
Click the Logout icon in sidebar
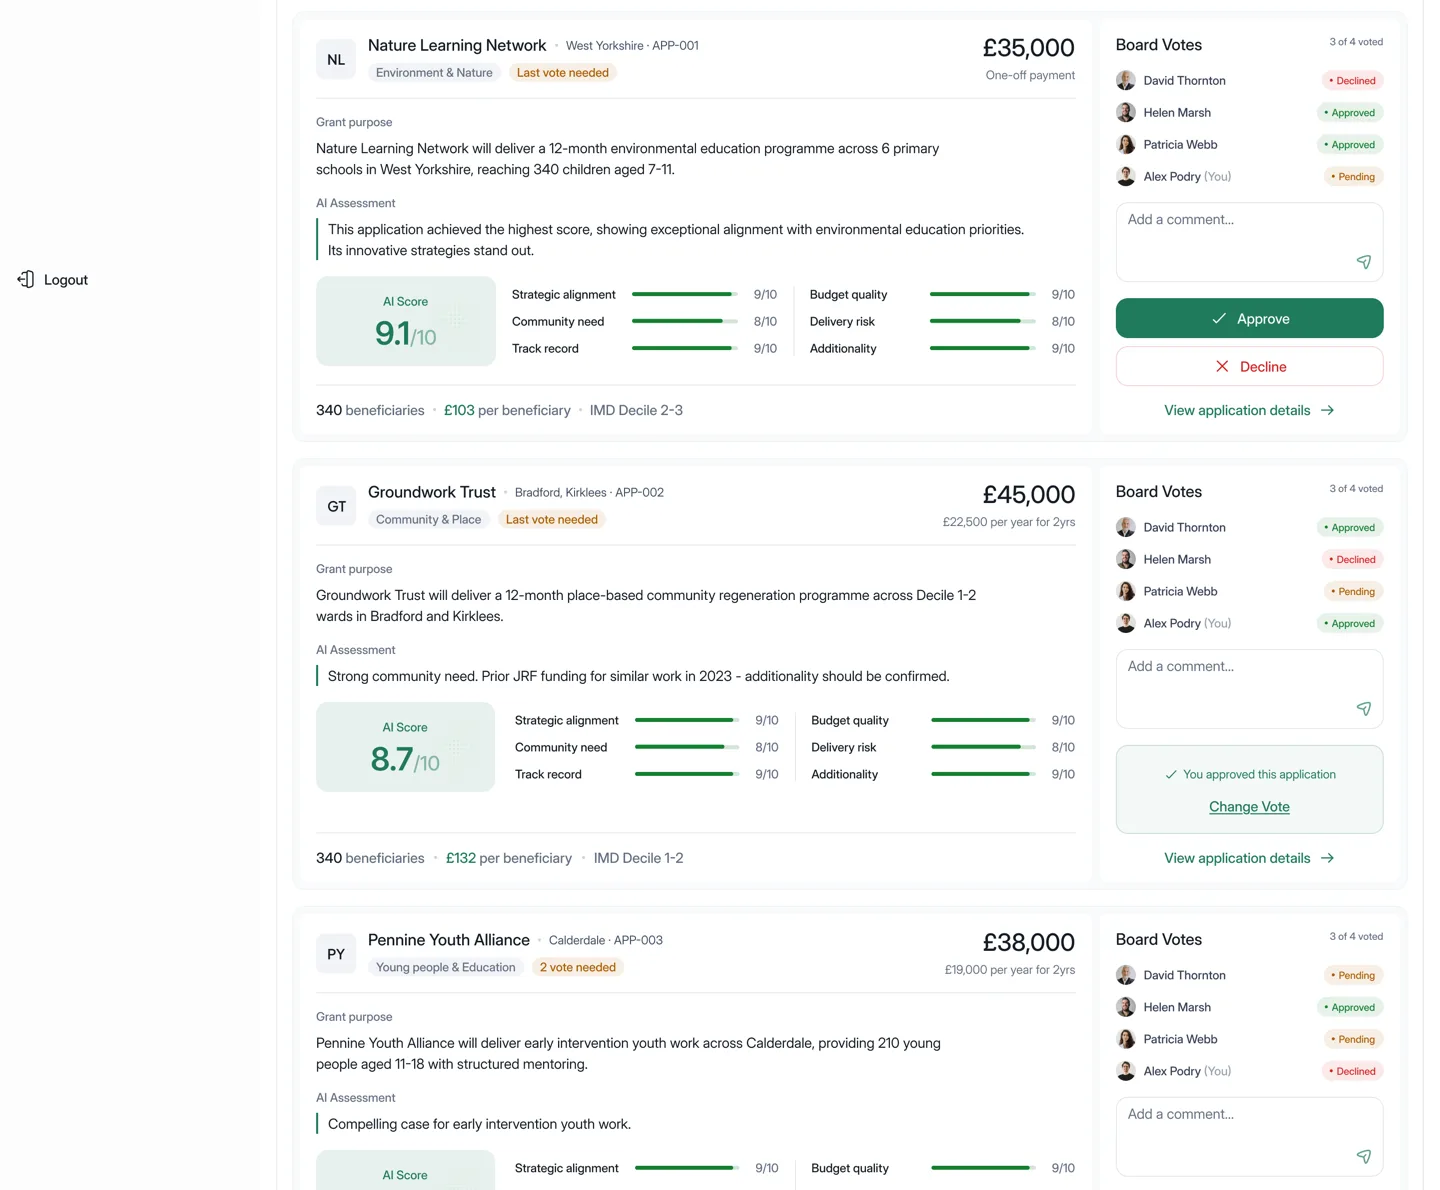point(26,279)
